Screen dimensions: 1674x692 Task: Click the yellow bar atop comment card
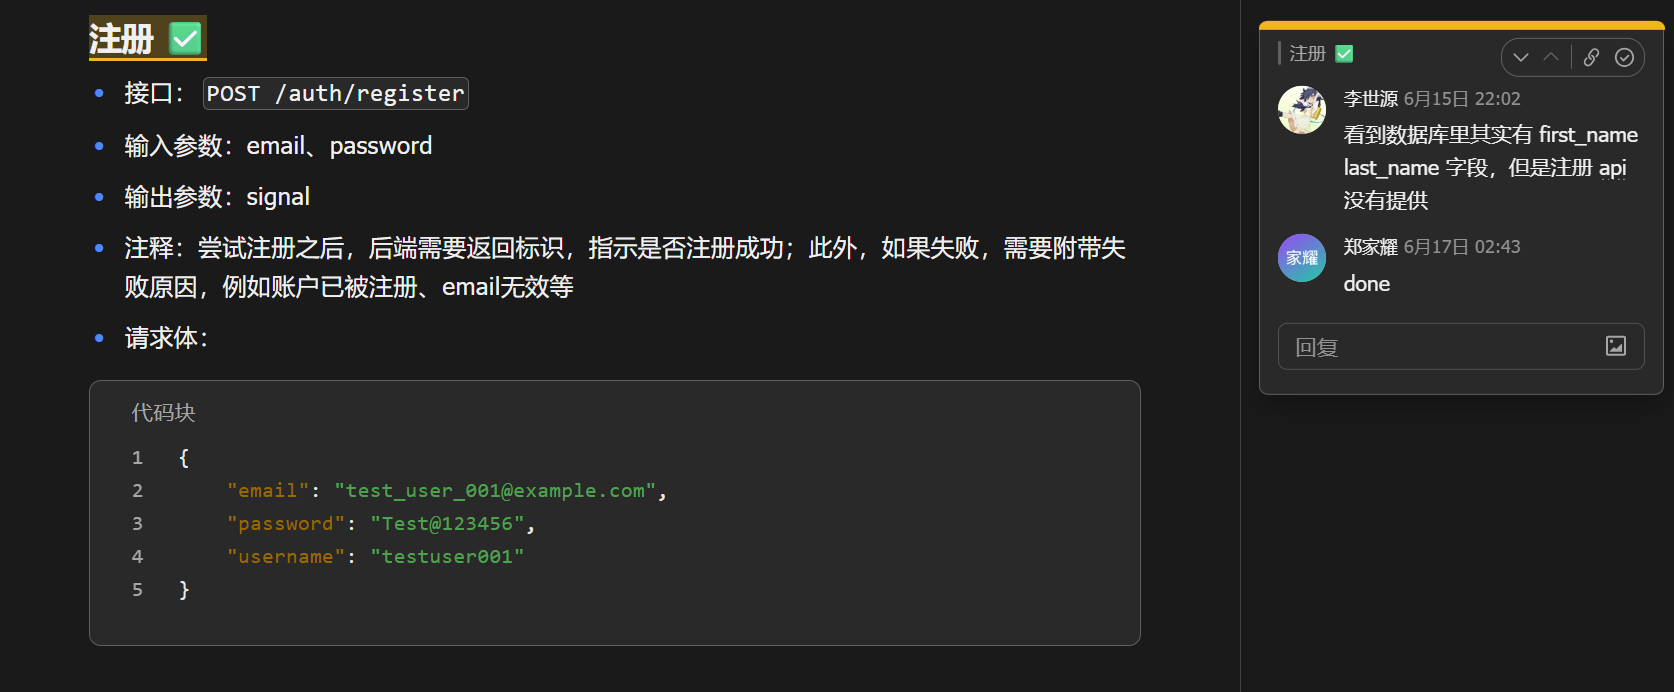click(1461, 25)
